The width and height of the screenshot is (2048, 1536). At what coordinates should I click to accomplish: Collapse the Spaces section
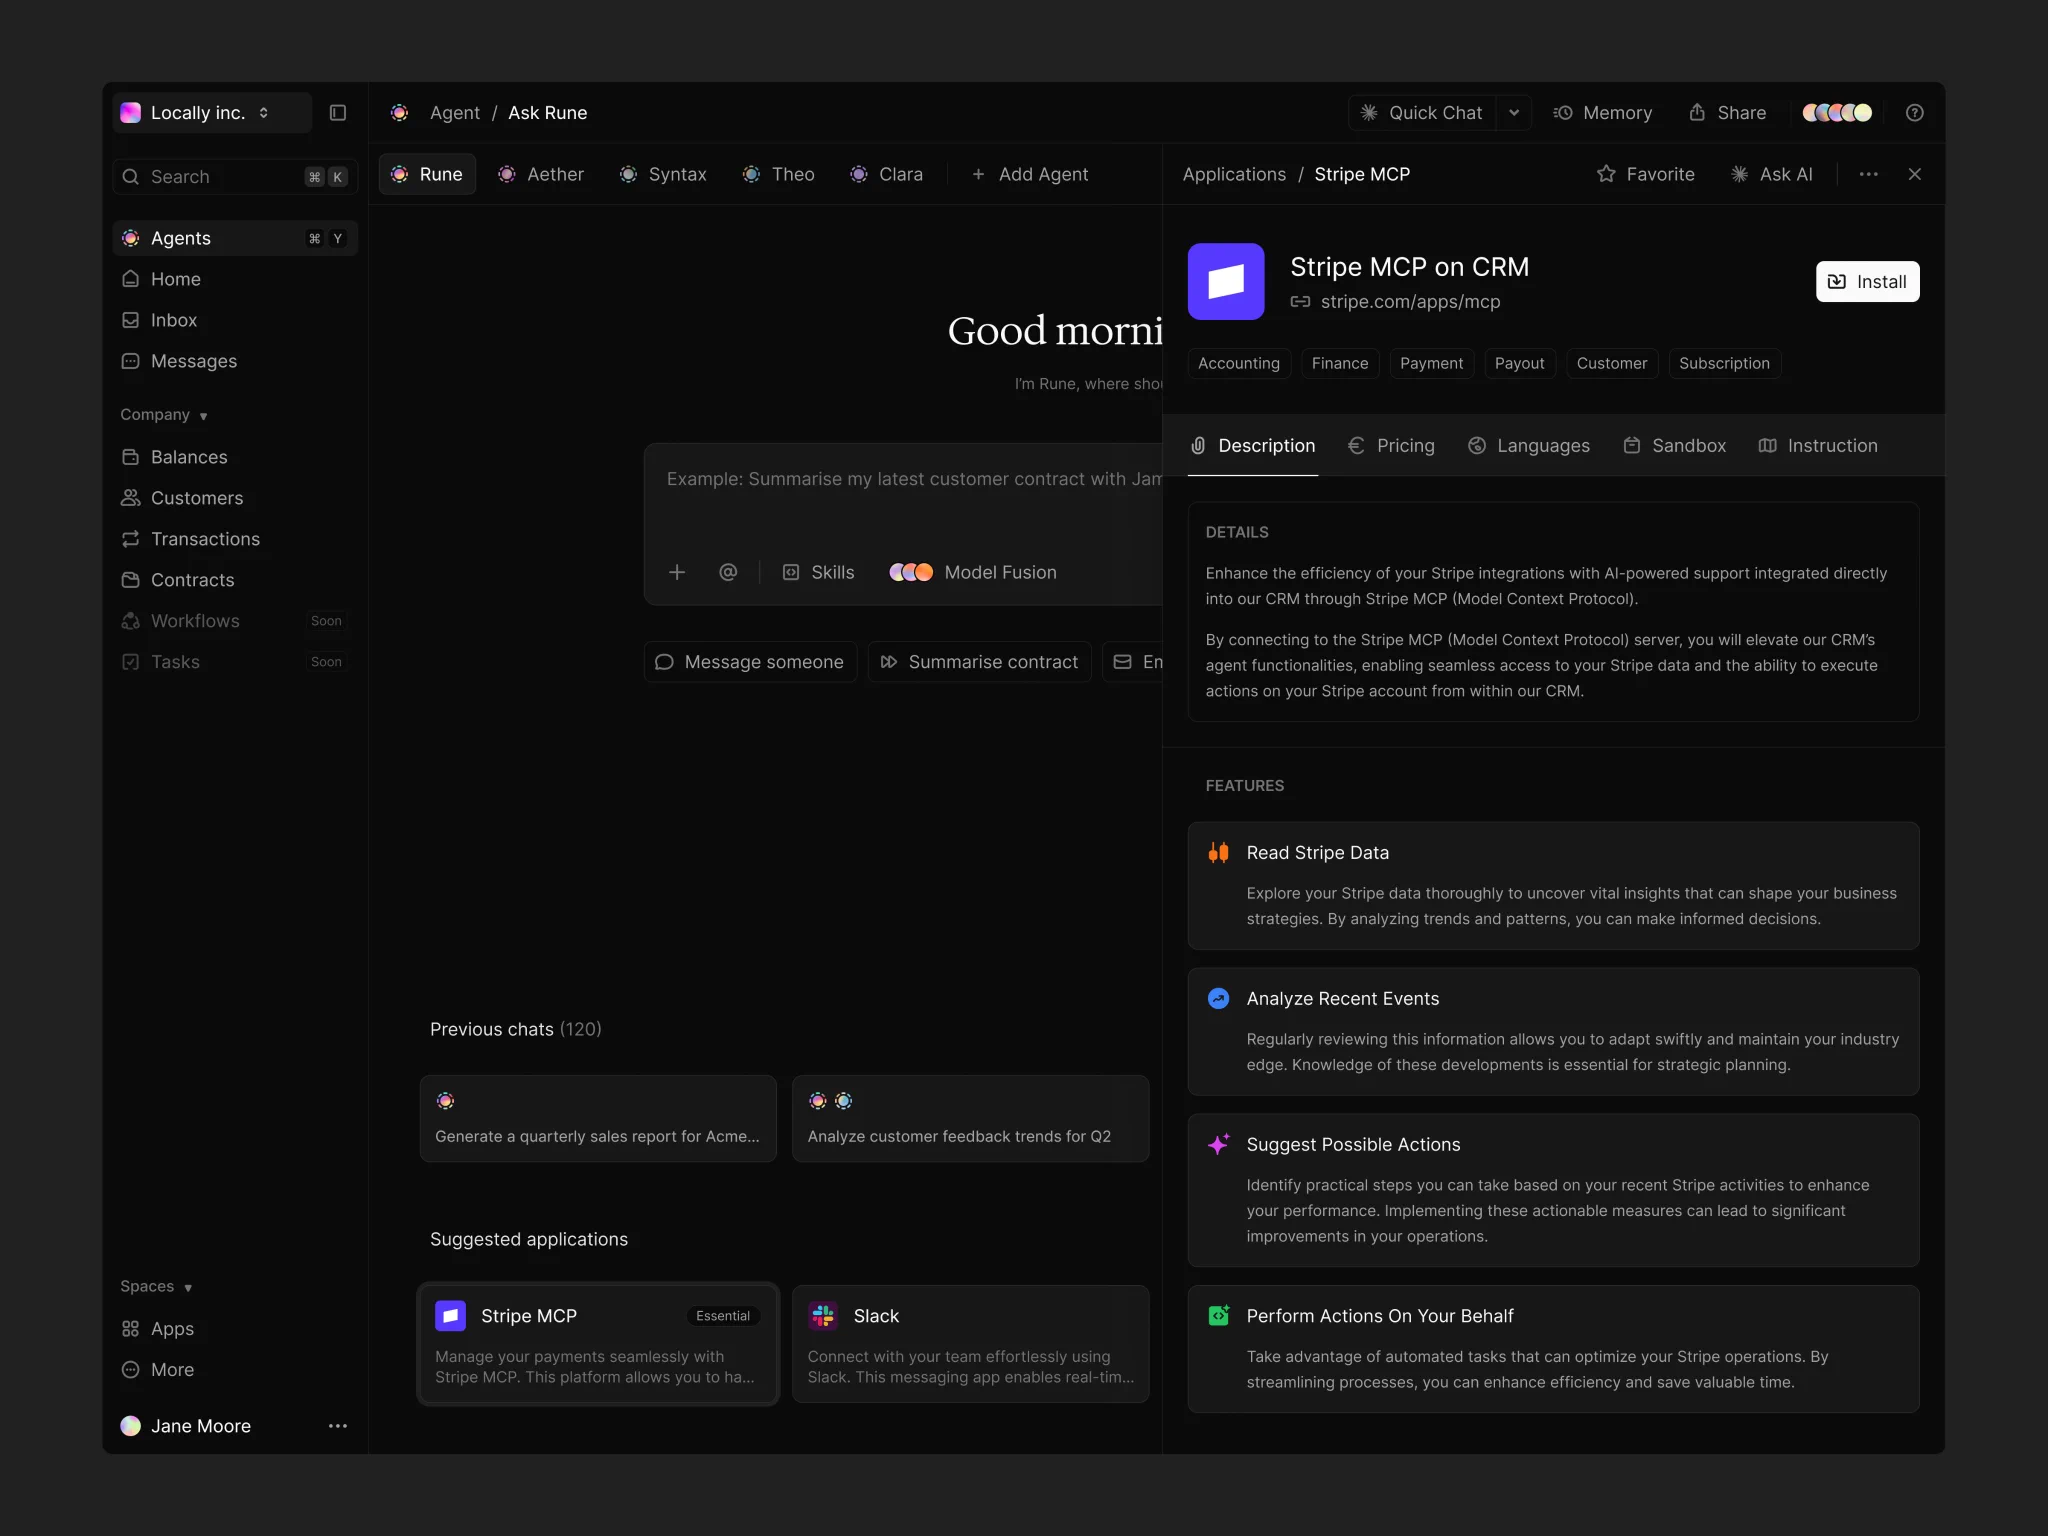click(x=156, y=1287)
